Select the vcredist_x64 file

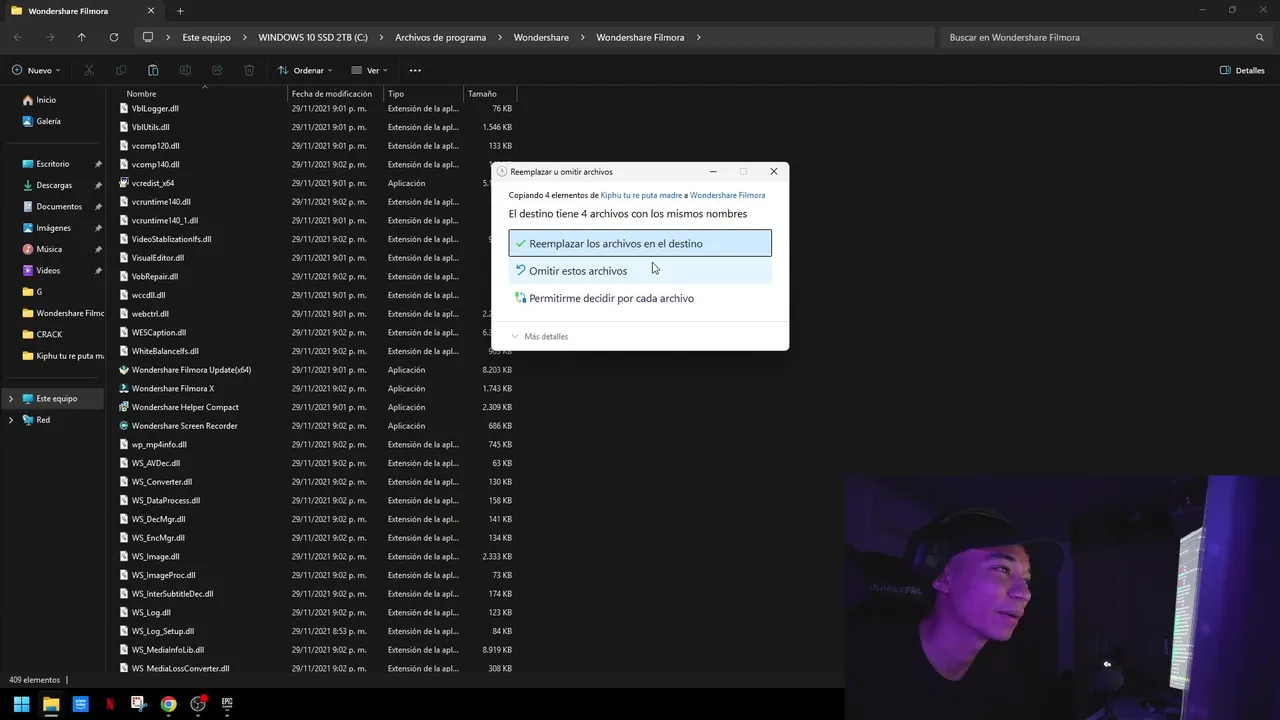[x=153, y=183]
